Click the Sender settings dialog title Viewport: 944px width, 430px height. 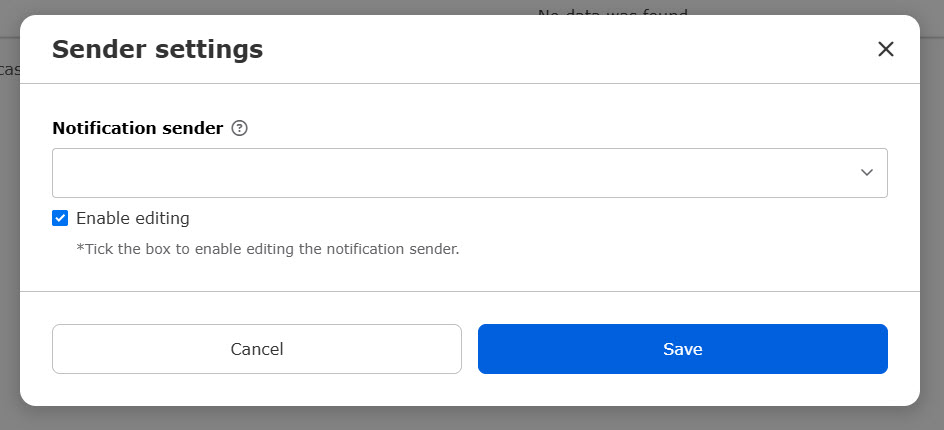(157, 49)
